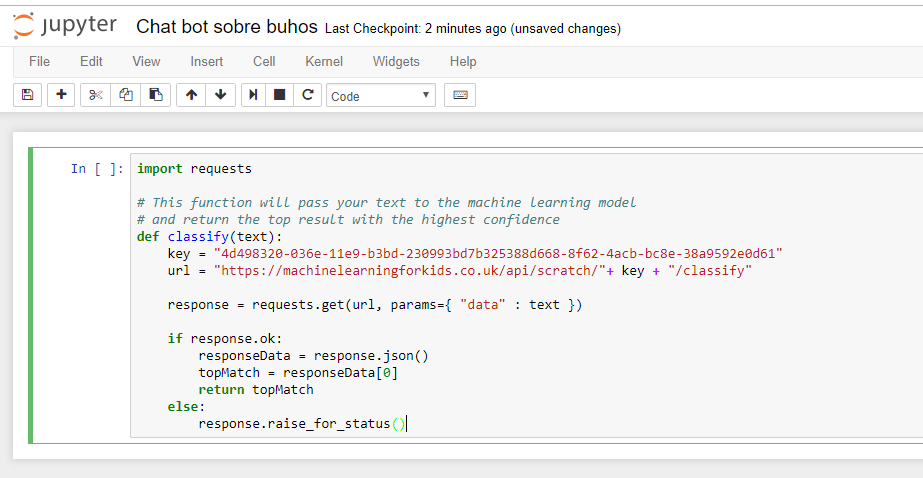Click the 'requests.get' response line
923x478 pixels.
click(x=374, y=305)
